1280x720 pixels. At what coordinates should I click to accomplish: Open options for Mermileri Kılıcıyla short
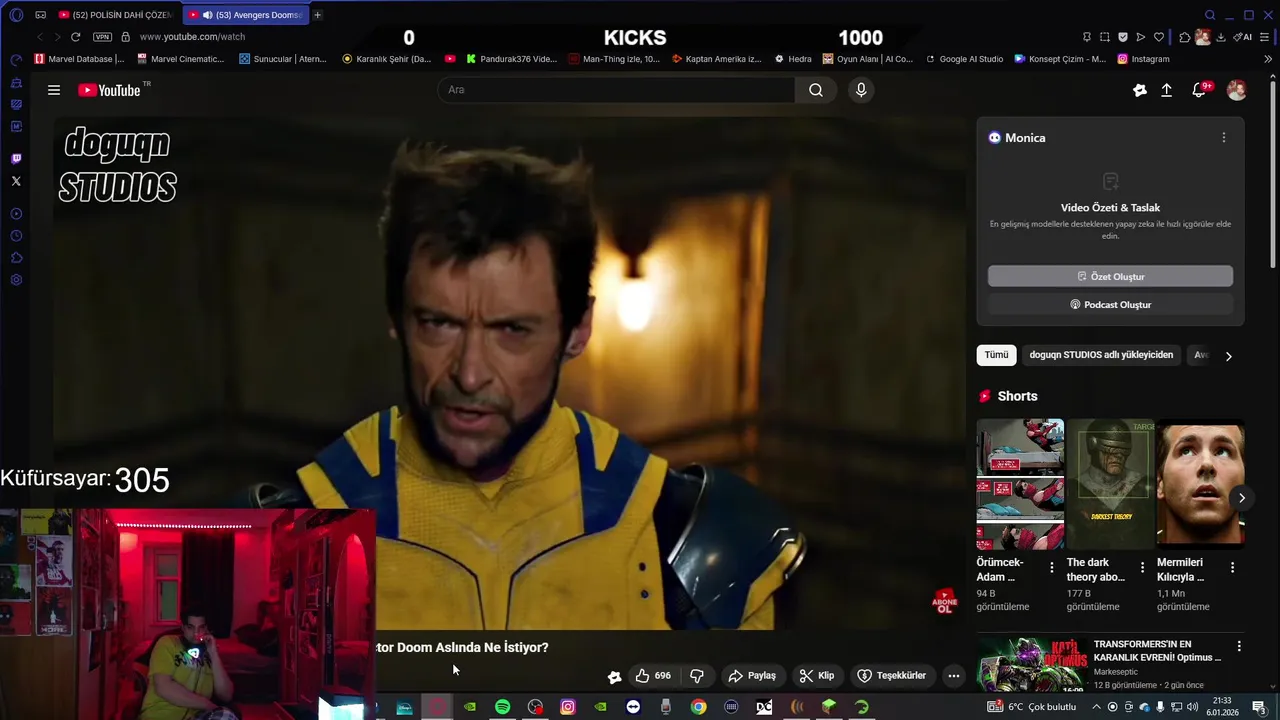tap(1232, 568)
